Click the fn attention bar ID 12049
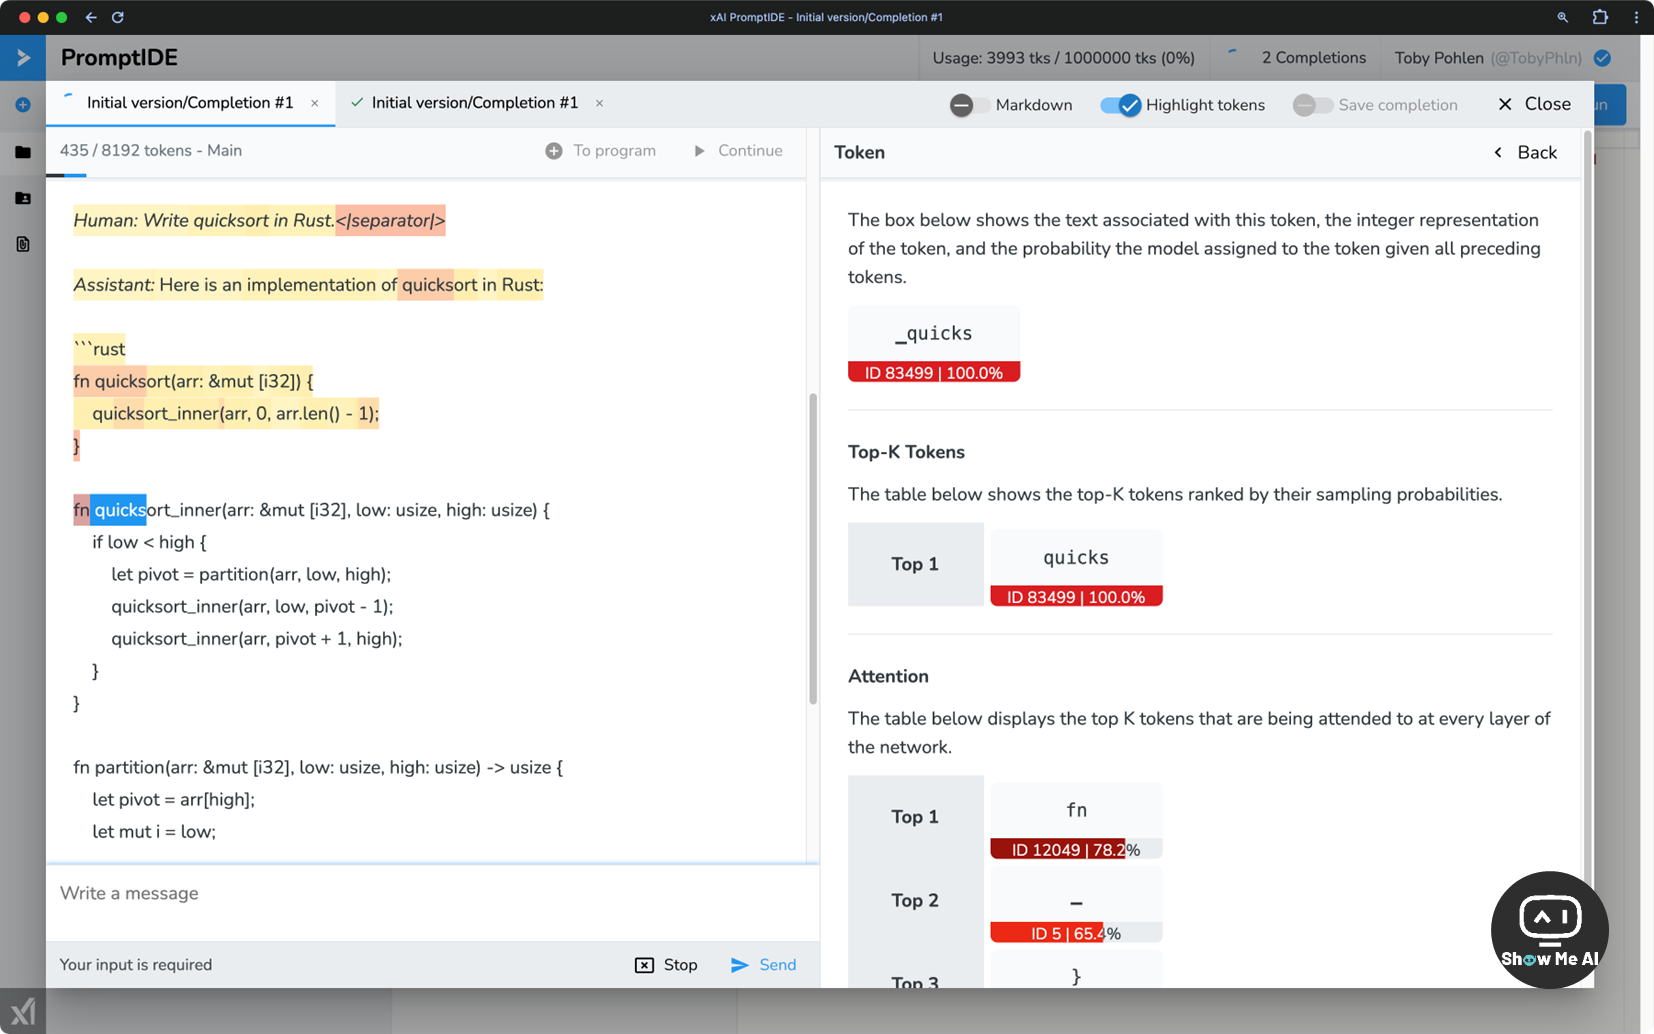Screen dimensions: 1654x1034 (x=1076, y=849)
